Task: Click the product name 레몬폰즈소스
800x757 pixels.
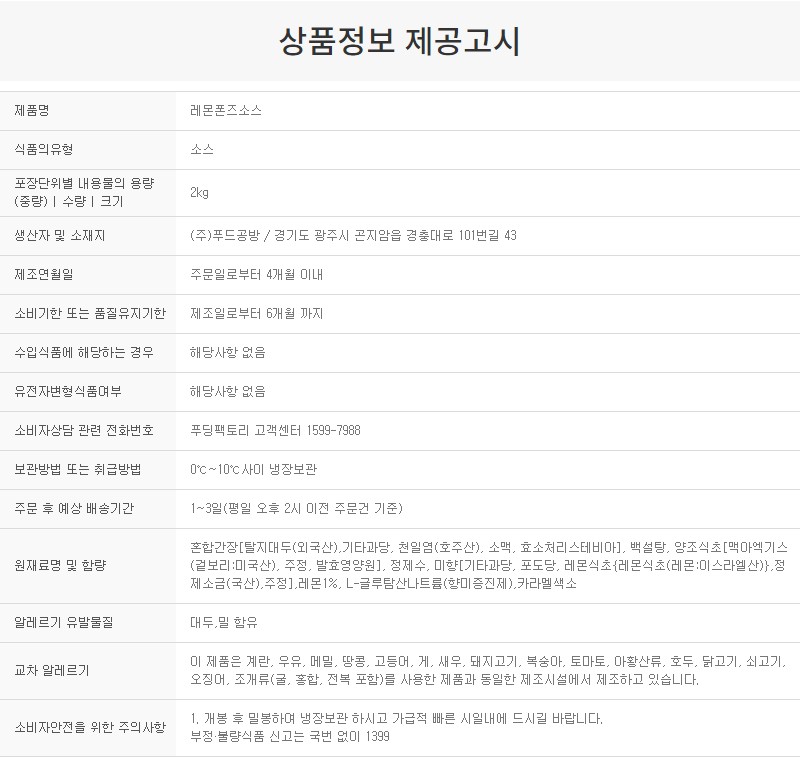Action: click(x=226, y=110)
